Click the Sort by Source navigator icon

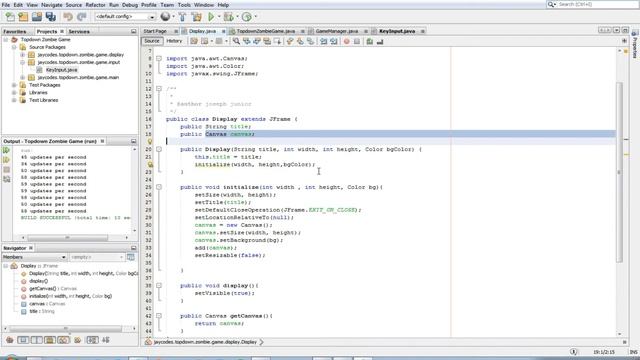(x=106, y=340)
